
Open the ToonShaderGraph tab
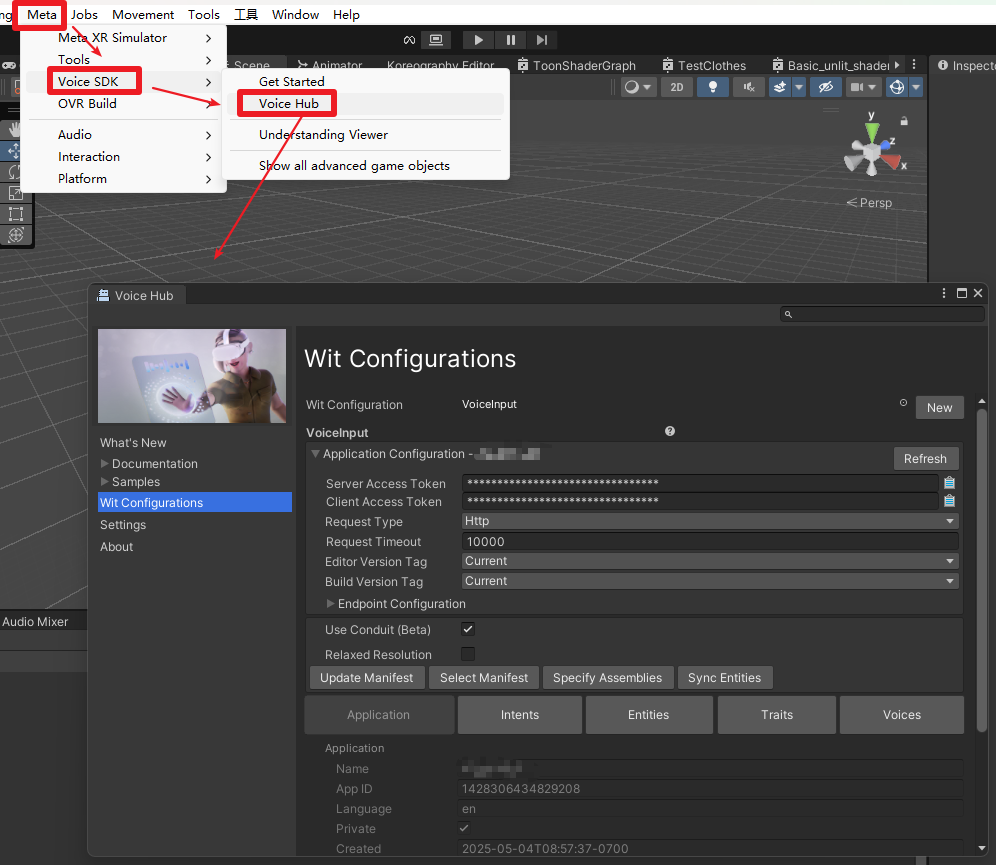click(577, 65)
